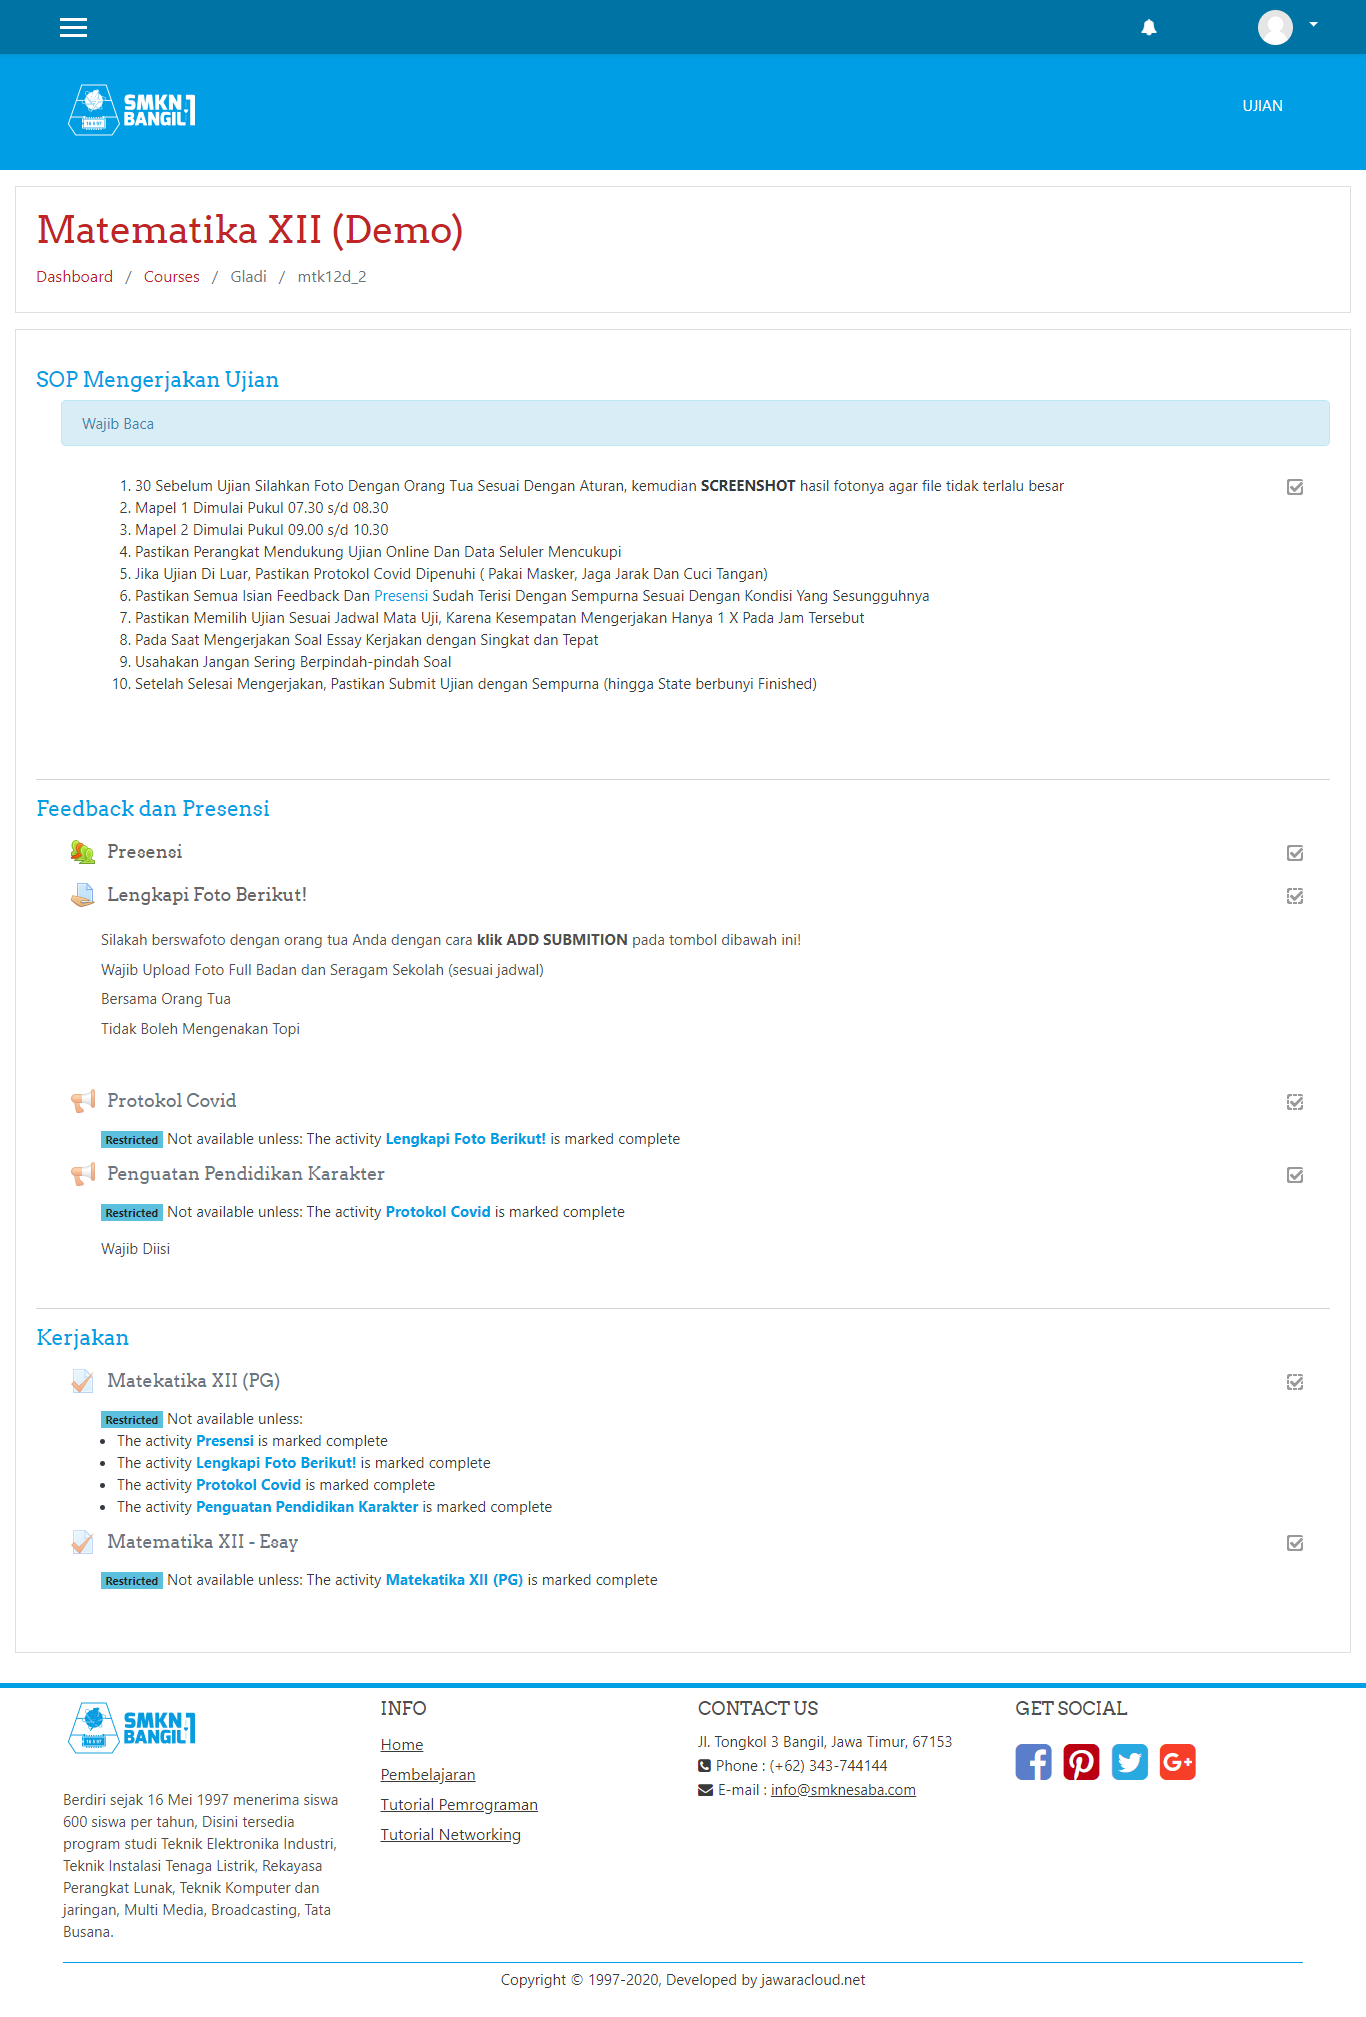Click the Kerjakan section heading
Image resolution: width=1366 pixels, height=2017 pixels.
pos(82,1338)
